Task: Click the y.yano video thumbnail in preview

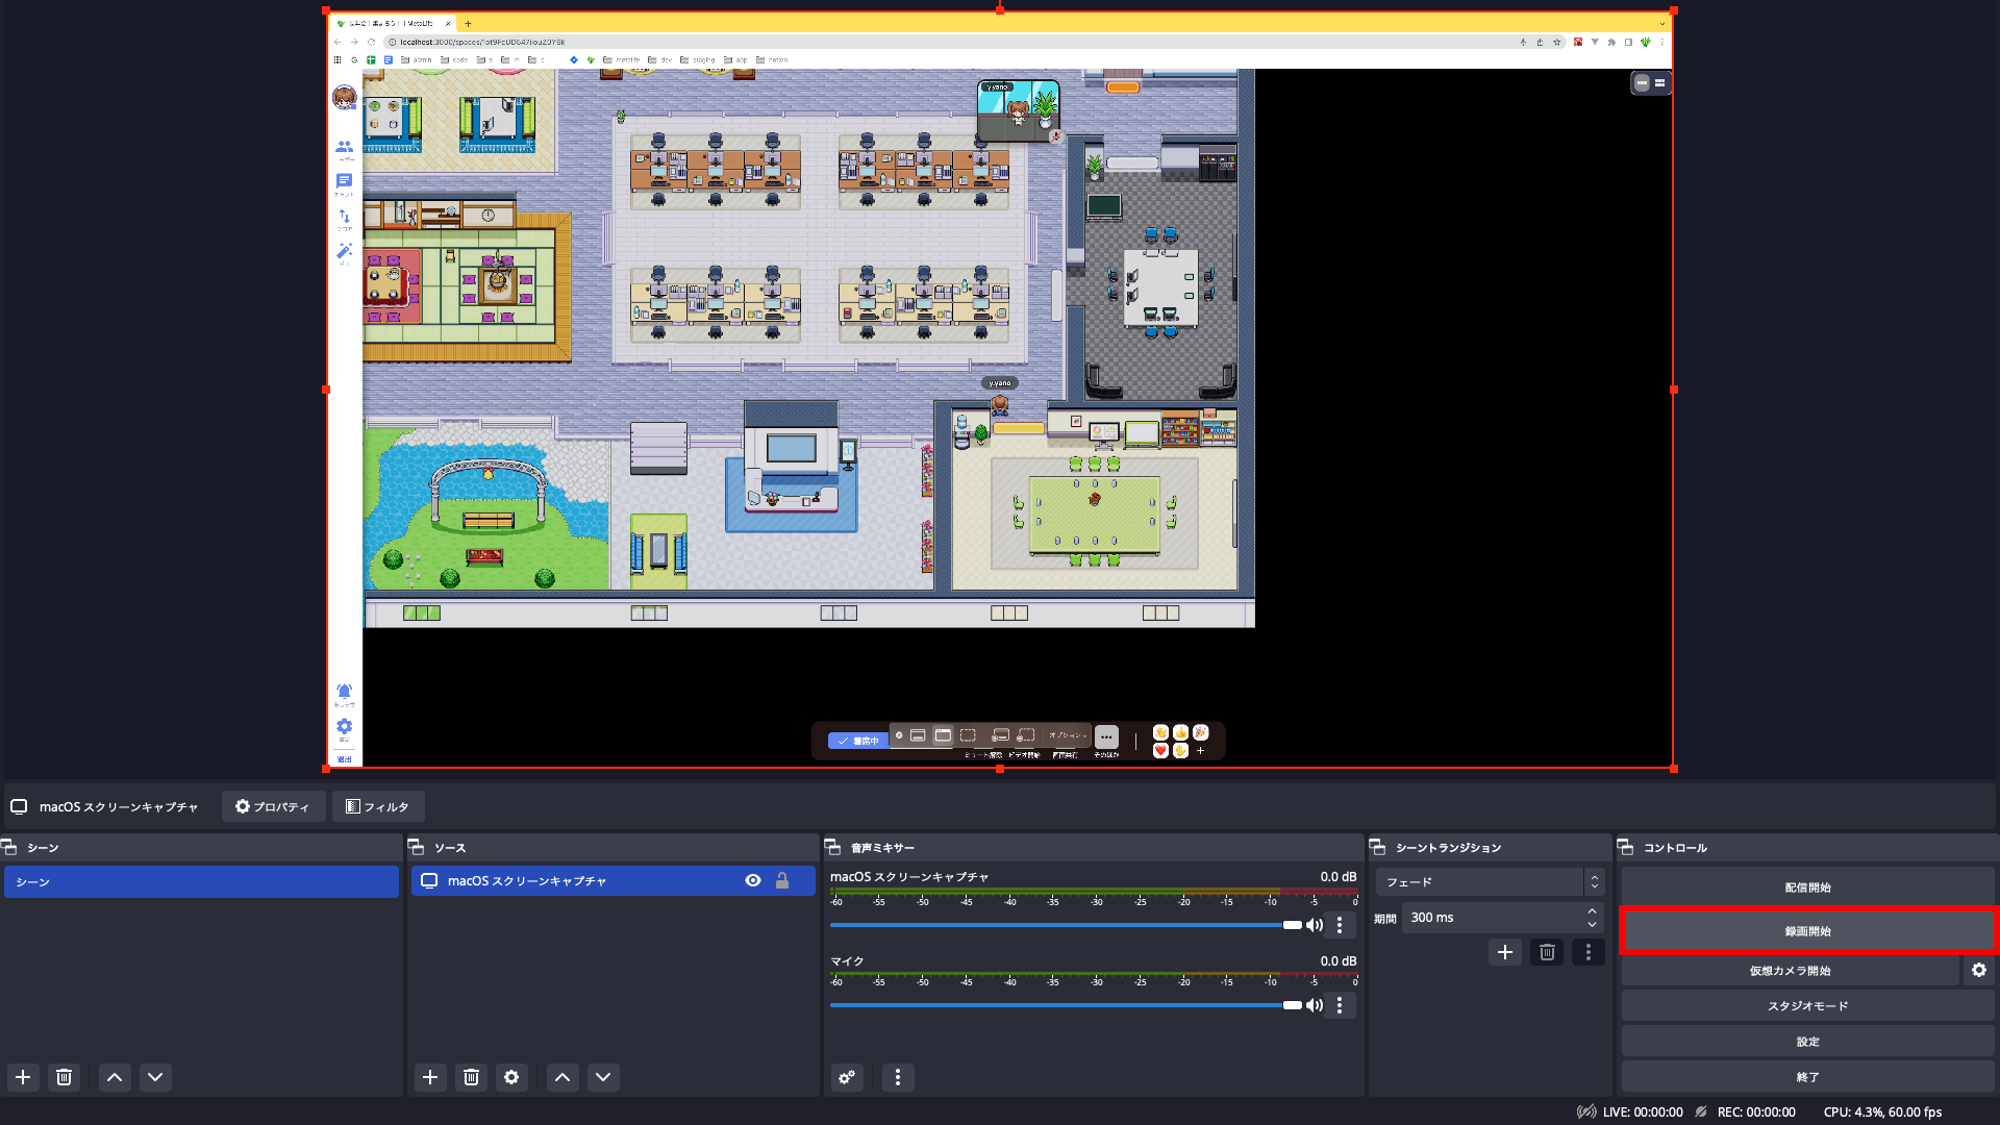Action: [1018, 111]
